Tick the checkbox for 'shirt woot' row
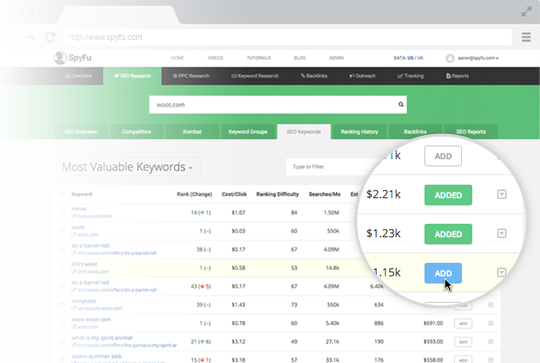 [62, 268]
